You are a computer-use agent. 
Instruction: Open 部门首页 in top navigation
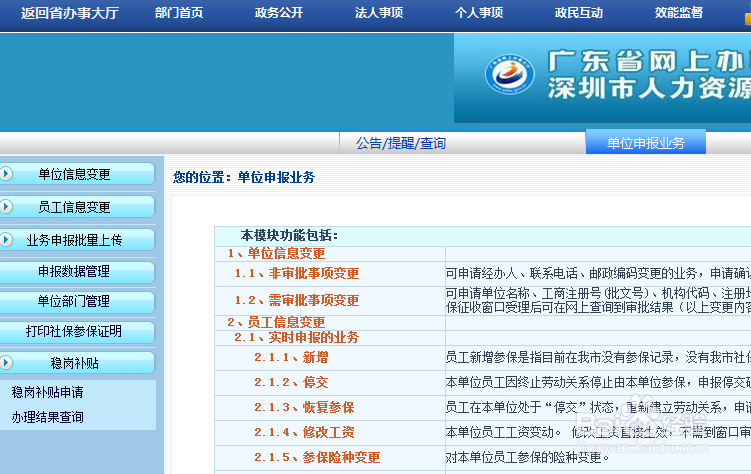[179, 13]
